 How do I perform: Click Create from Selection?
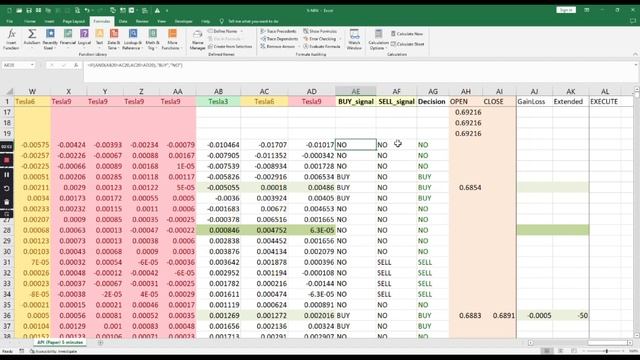(230, 47)
